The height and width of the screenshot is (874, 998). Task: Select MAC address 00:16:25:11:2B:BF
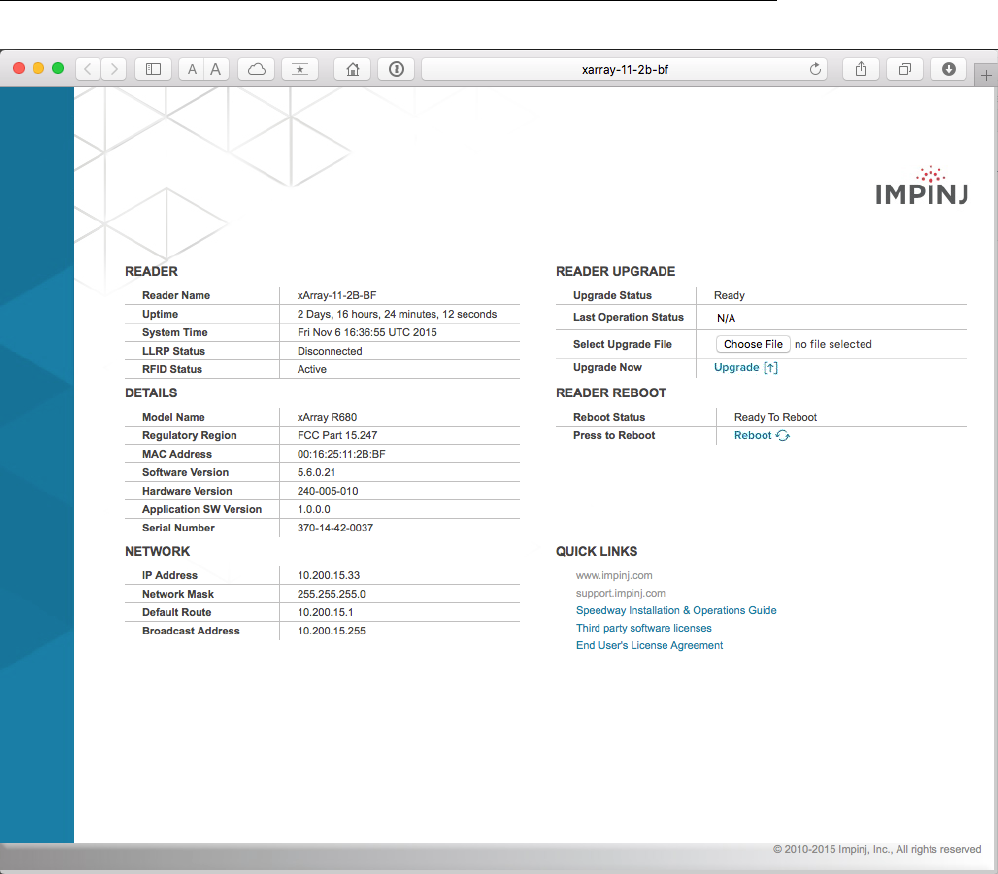tap(341, 455)
